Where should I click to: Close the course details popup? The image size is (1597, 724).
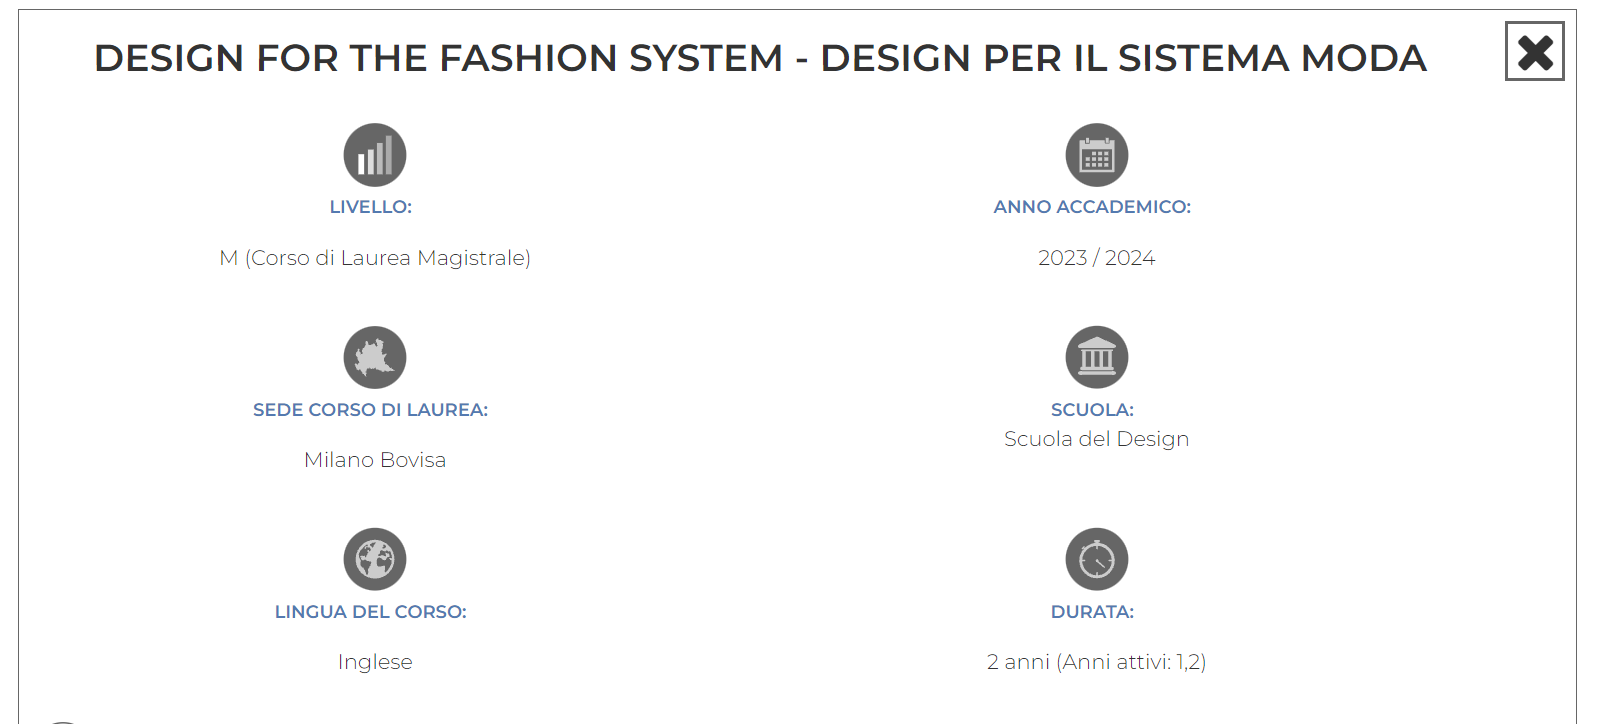click(1534, 51)
